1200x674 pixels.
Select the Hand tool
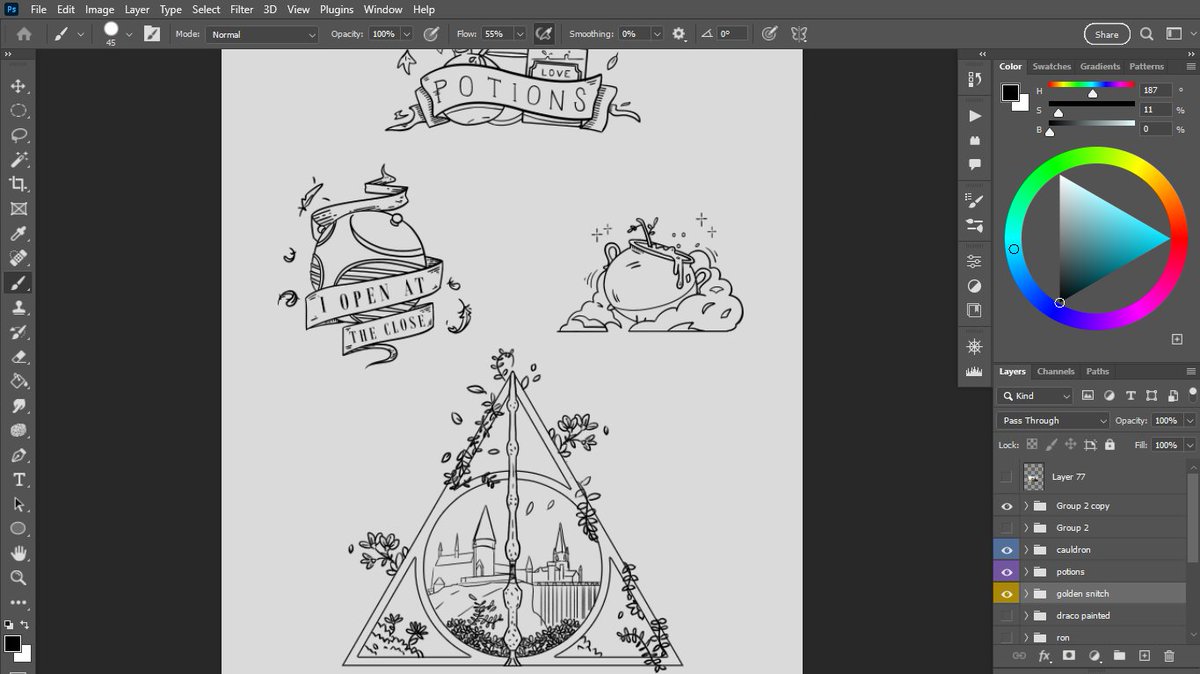pos(18,553)
